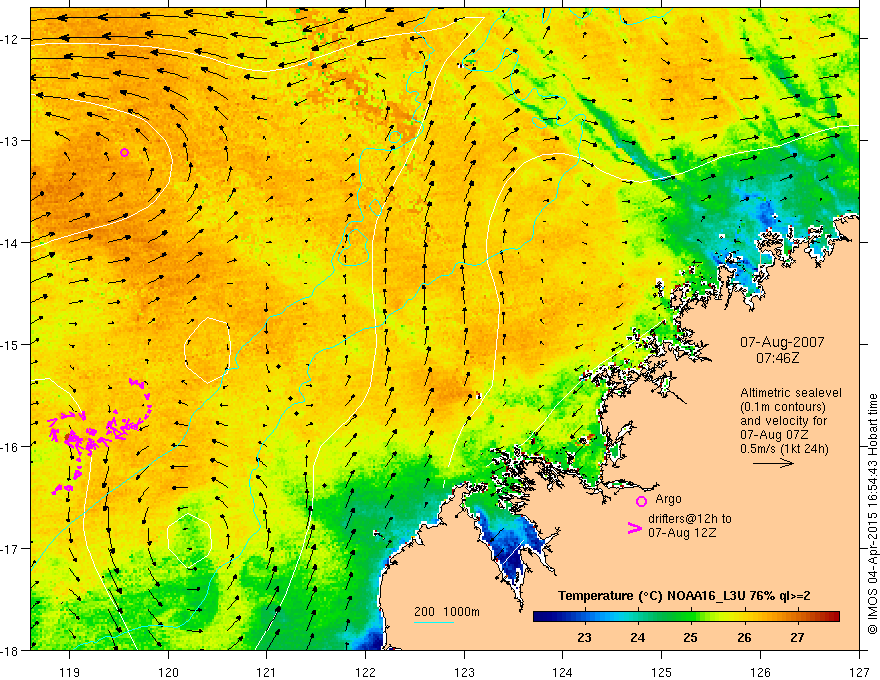The image size is (880, 680).
Task: Click the '200 1000m' isobath label
Action: pos(447,612)
